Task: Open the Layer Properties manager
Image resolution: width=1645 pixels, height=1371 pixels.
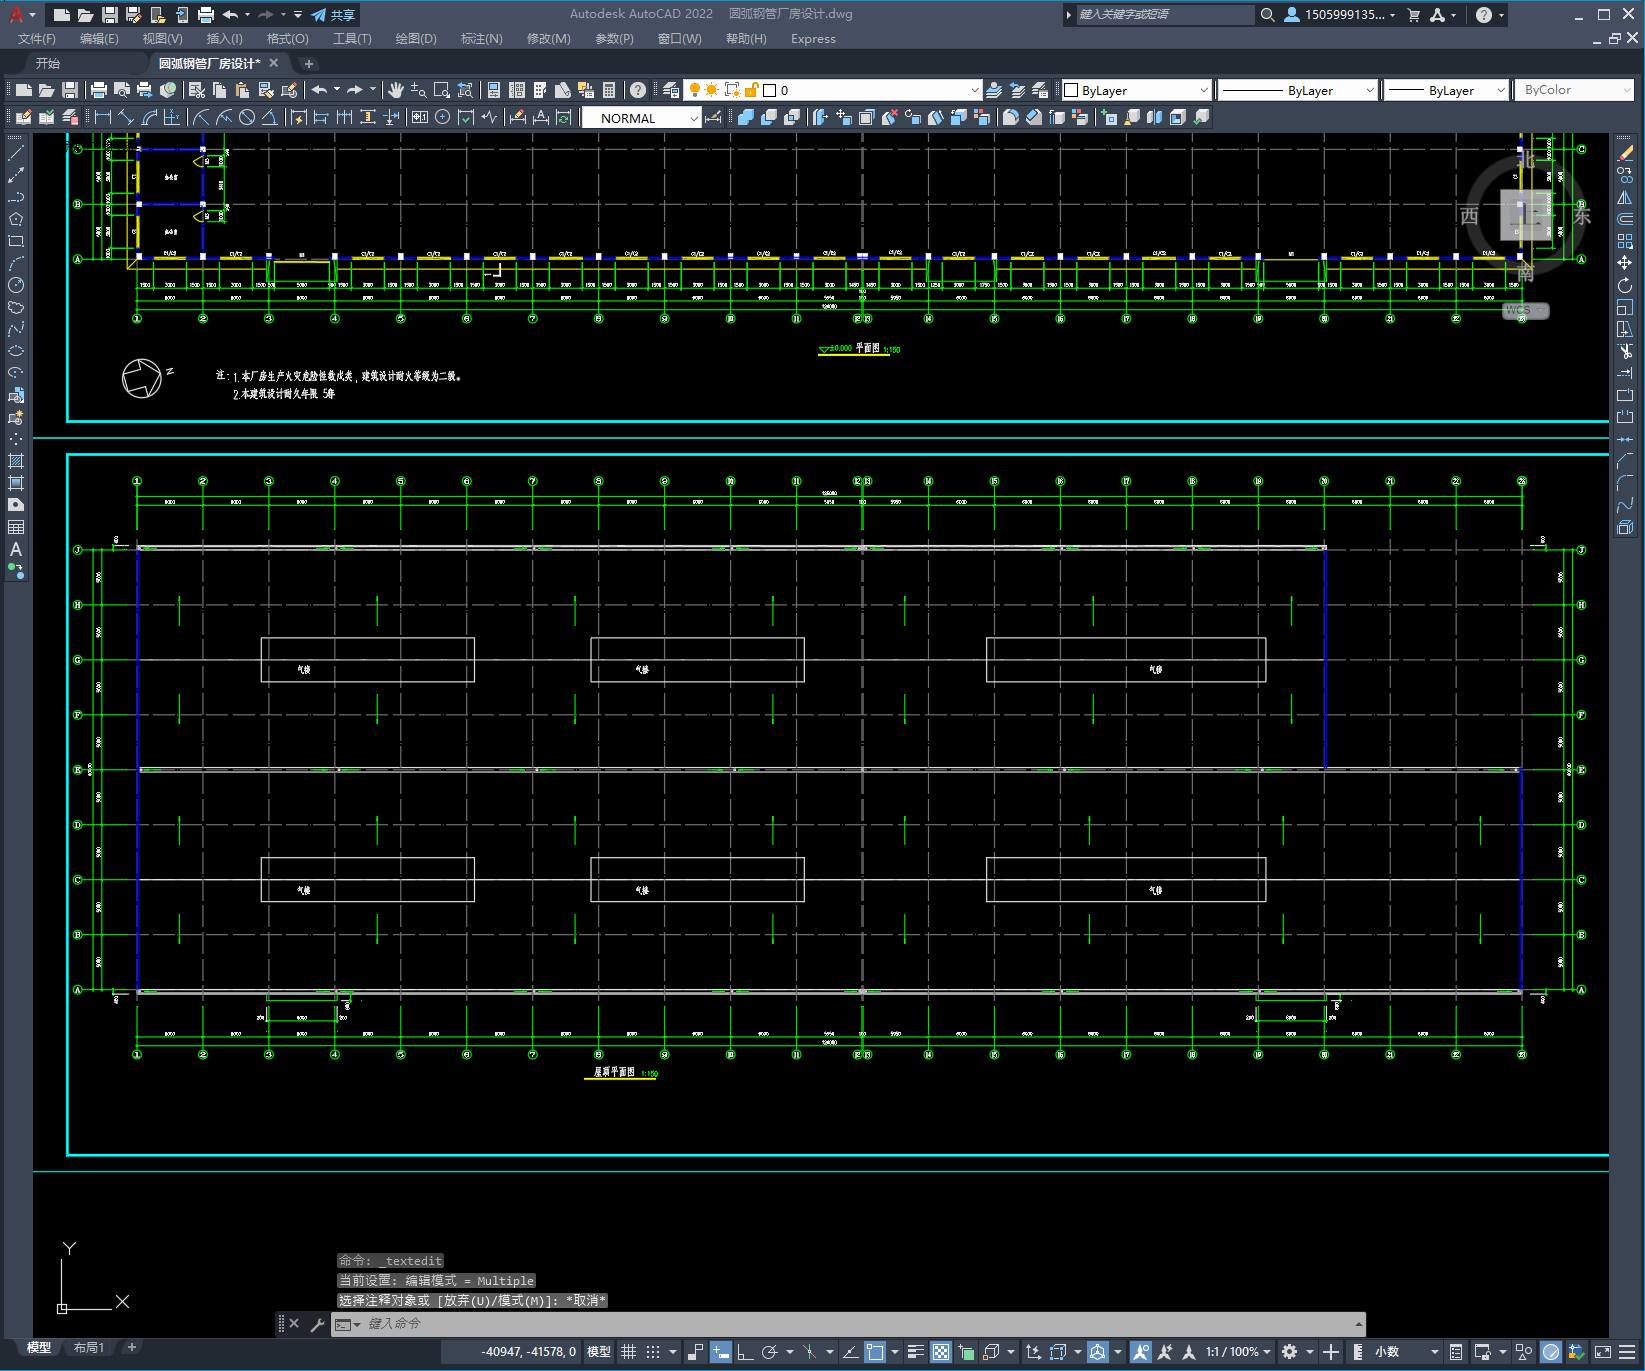Action: [670, 90]
